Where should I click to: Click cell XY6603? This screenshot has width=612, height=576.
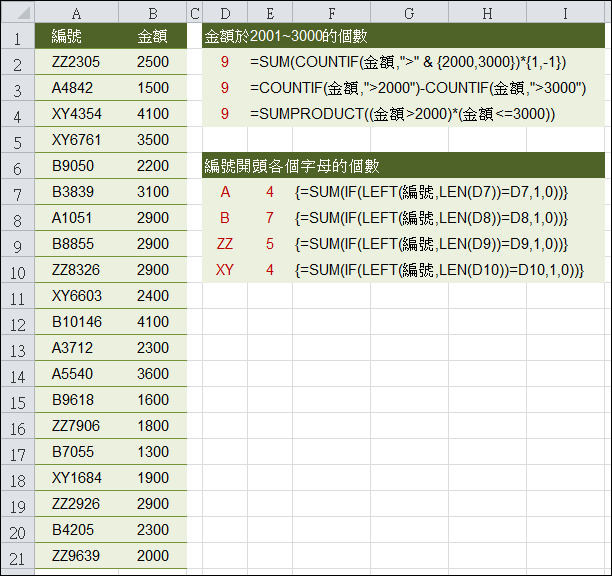[76, 296]
